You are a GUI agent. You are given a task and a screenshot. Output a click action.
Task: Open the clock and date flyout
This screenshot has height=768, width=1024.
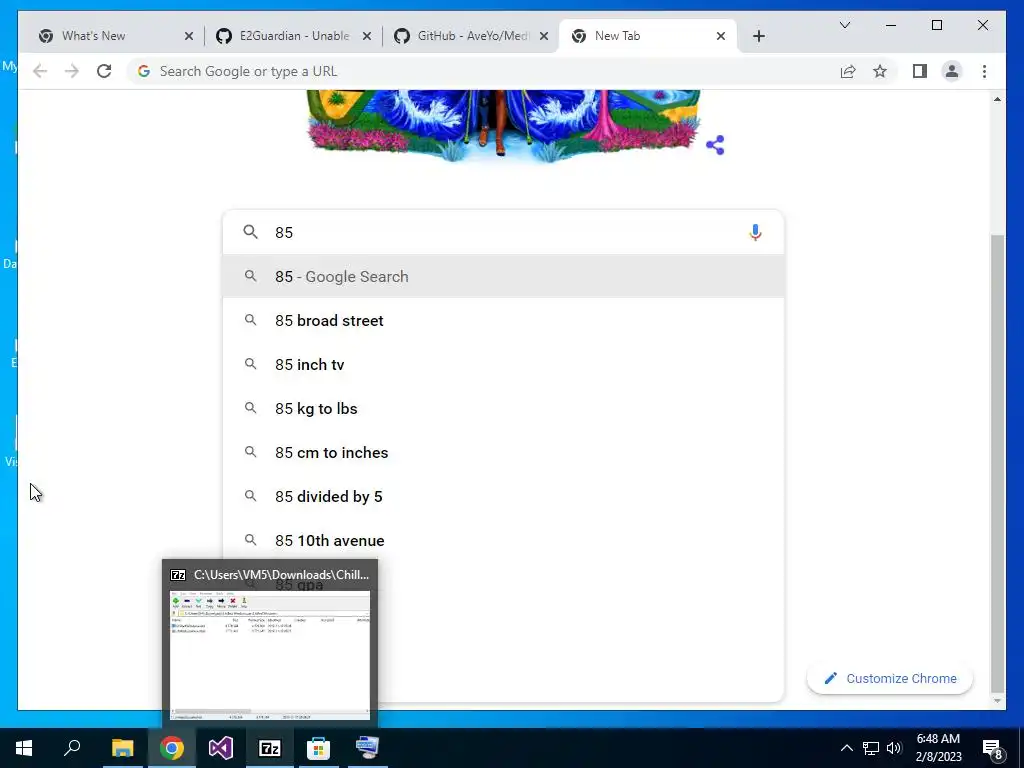pyautogui.click(x=938, y=748)
